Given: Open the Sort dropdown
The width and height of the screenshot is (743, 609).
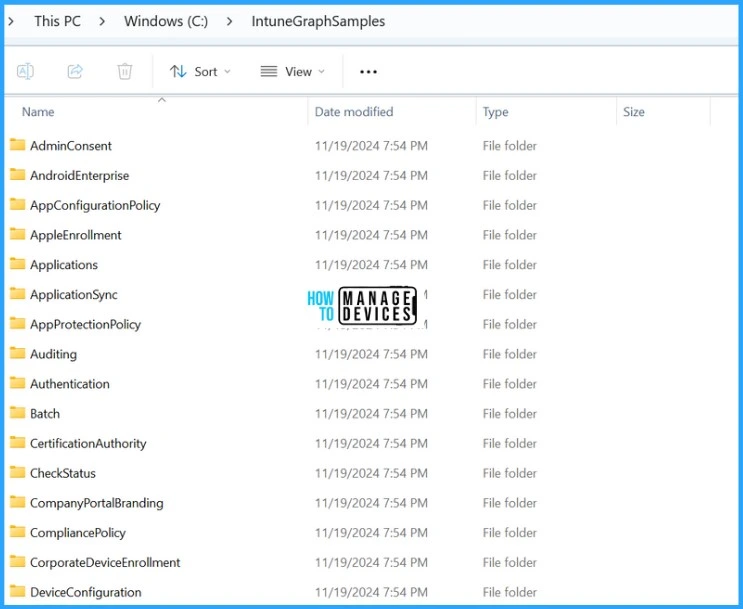Looking at the screenshot, I should [x=200, y=72].
